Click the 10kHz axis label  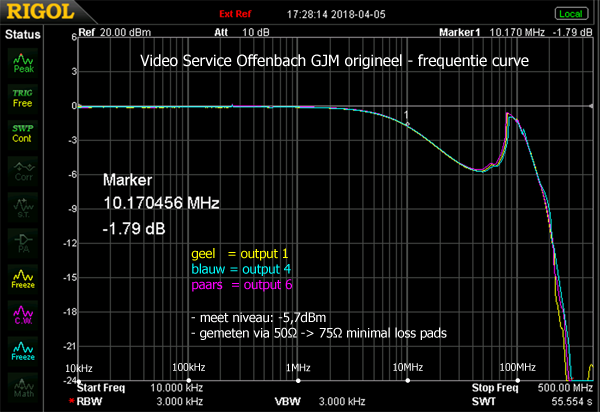pos(79,369)
